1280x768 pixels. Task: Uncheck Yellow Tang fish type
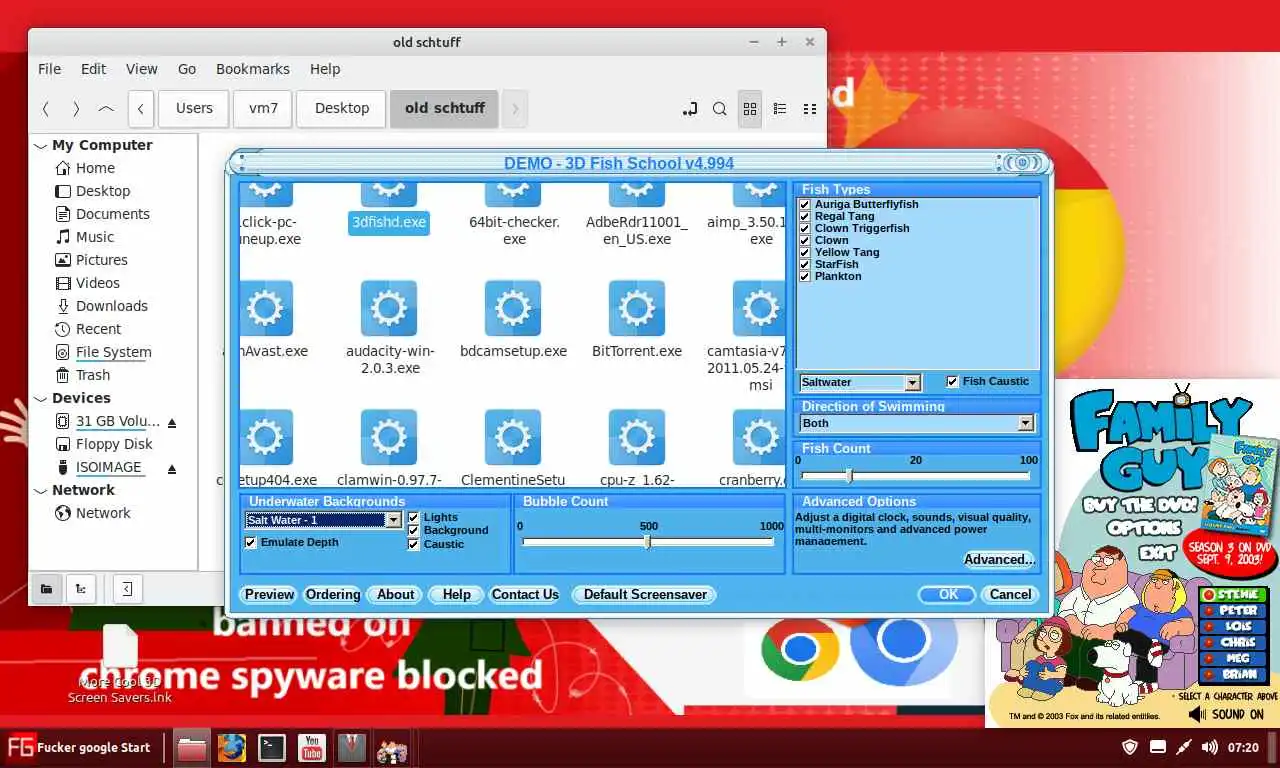(x=805, y=252)
